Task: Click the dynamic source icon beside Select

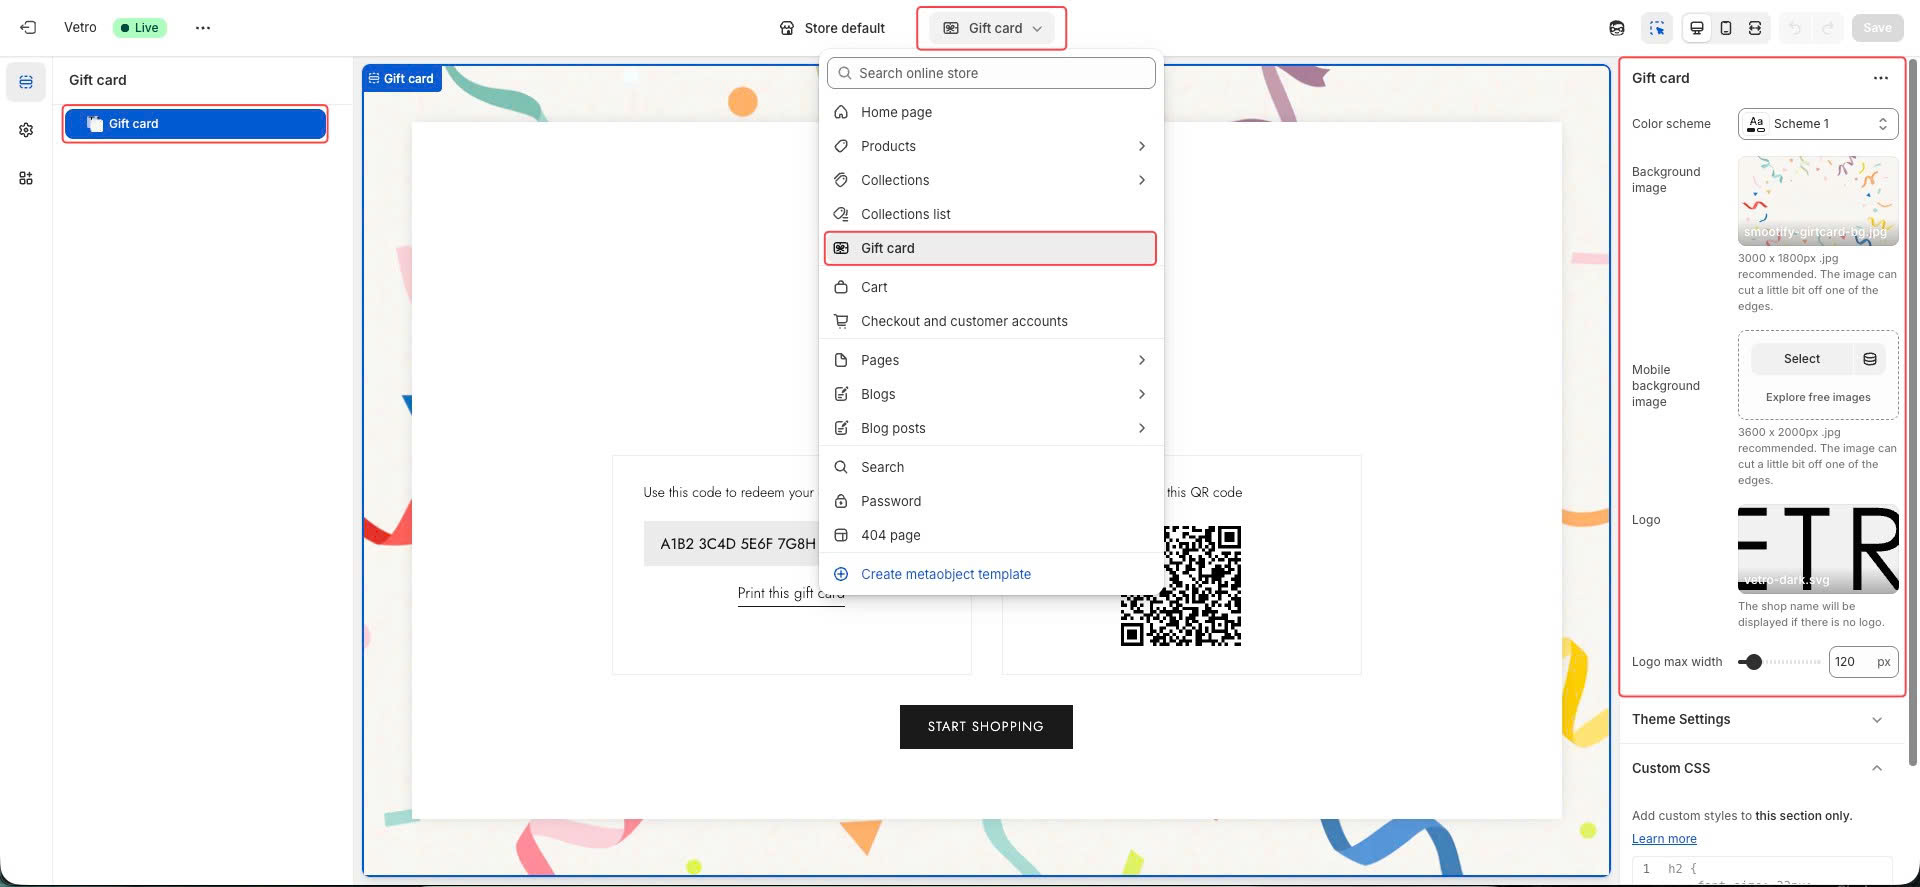Action: coord(1869,359)
